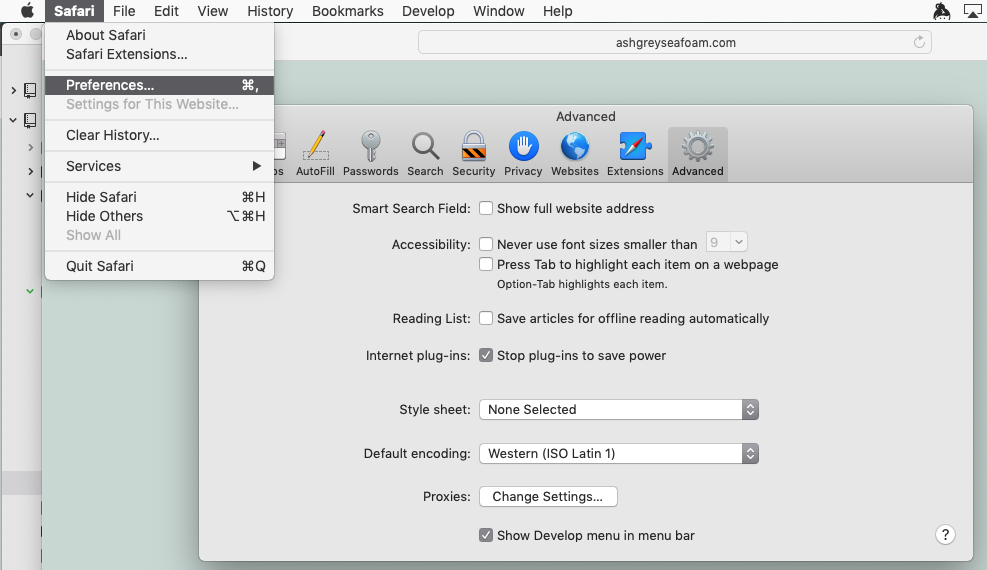The height and width of the screenshot is (570, 987).
Task: Click the figure status icon in the menu bar
Action: coord(942,11)
